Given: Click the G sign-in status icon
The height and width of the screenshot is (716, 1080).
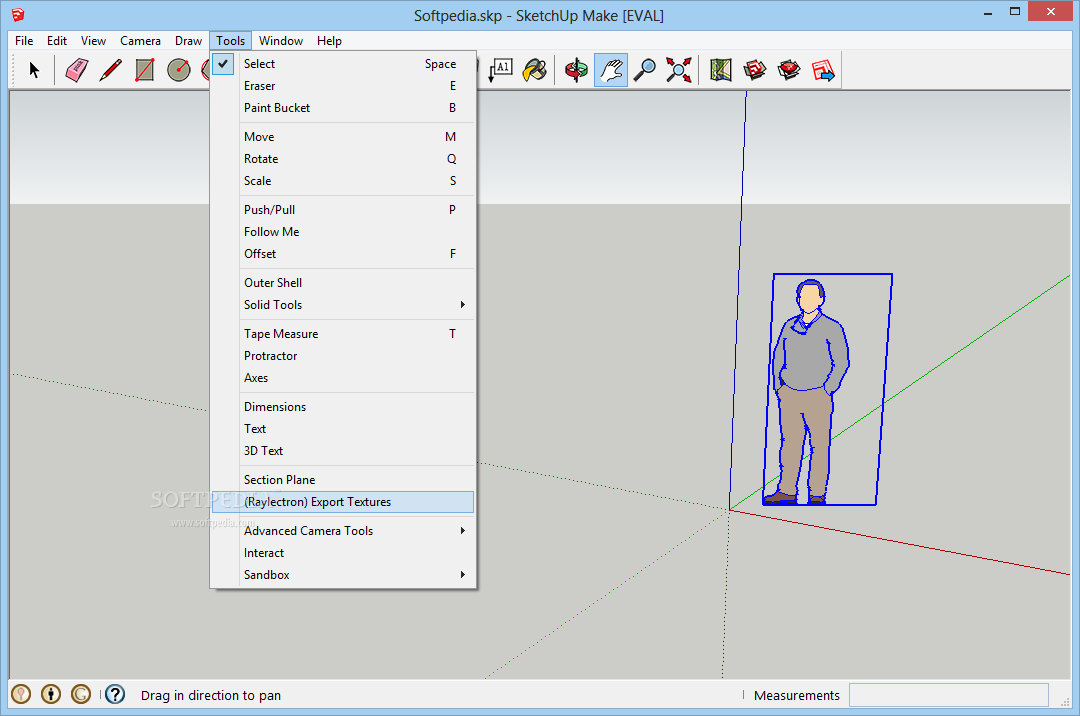Looking at the screenshot, I should pos(81,694).
